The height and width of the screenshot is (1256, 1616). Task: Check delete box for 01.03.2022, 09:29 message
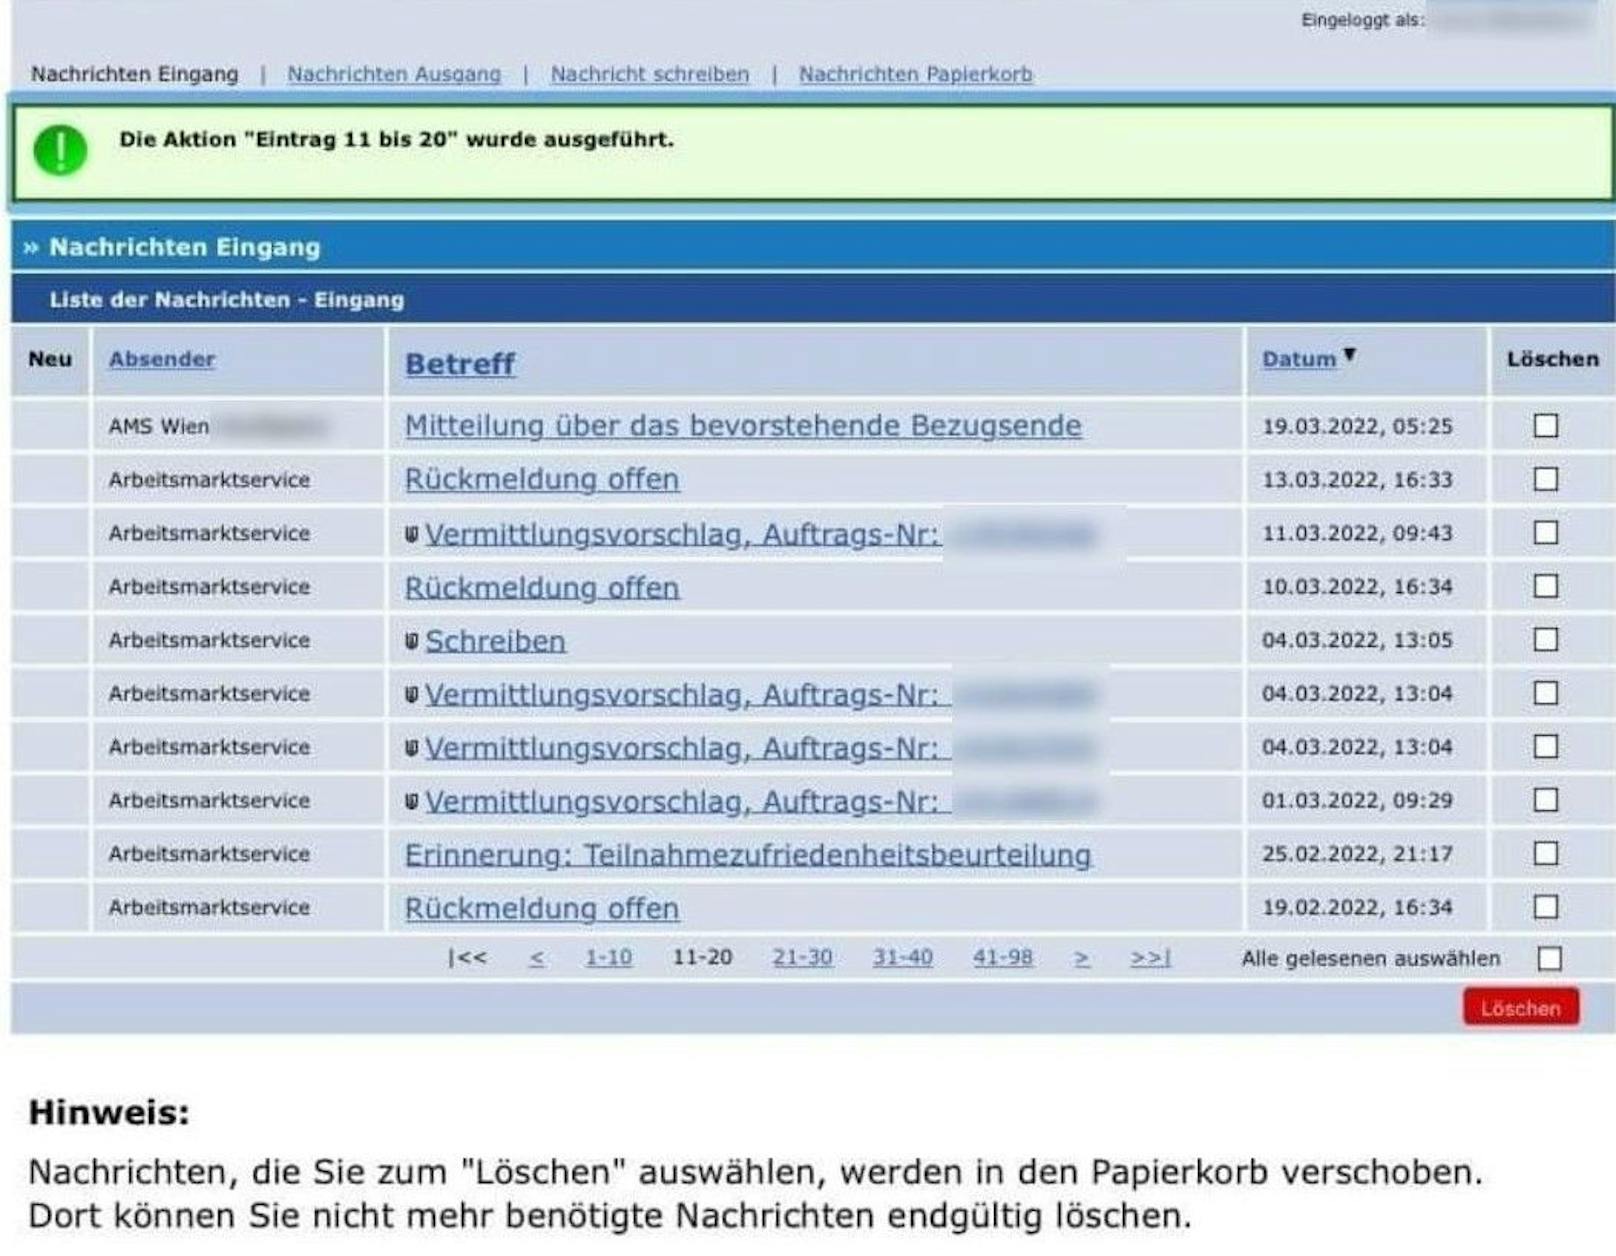point(1546,800)
